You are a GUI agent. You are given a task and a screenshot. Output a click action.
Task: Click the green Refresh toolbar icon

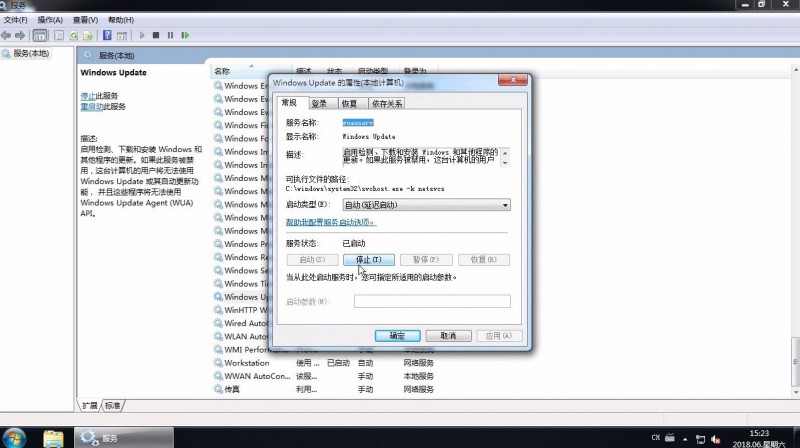point(74,35)
